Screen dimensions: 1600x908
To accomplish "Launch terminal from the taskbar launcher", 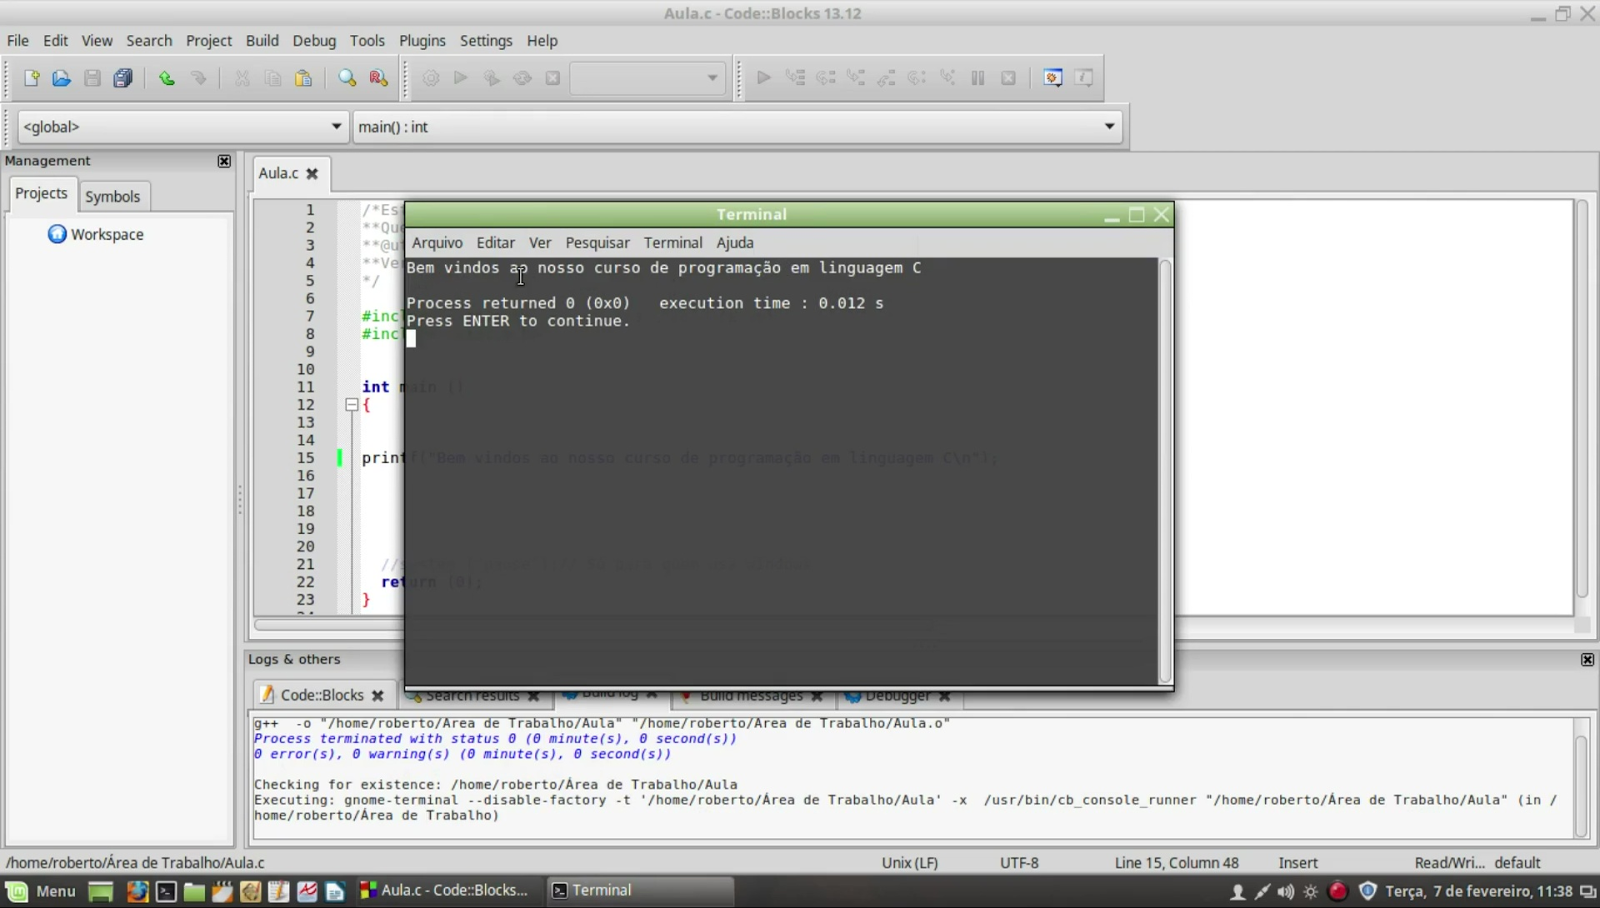I will (166, 891).
